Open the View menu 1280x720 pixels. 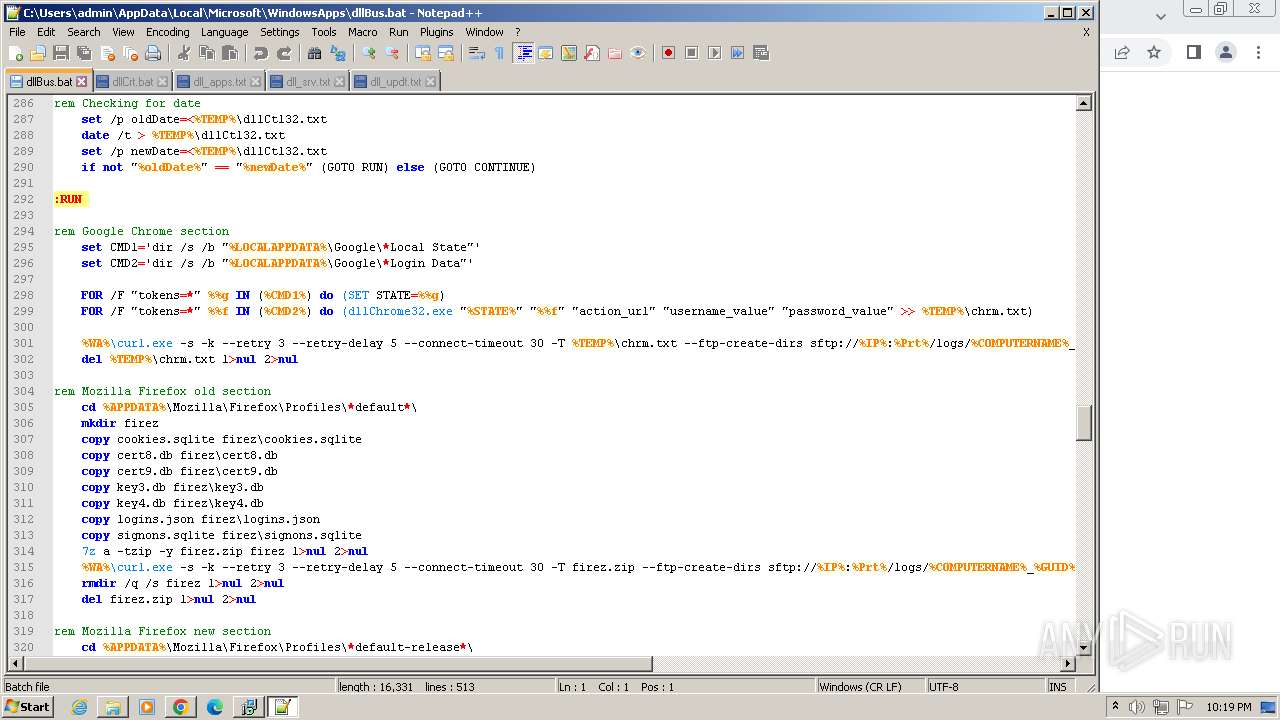coord(124,32)
